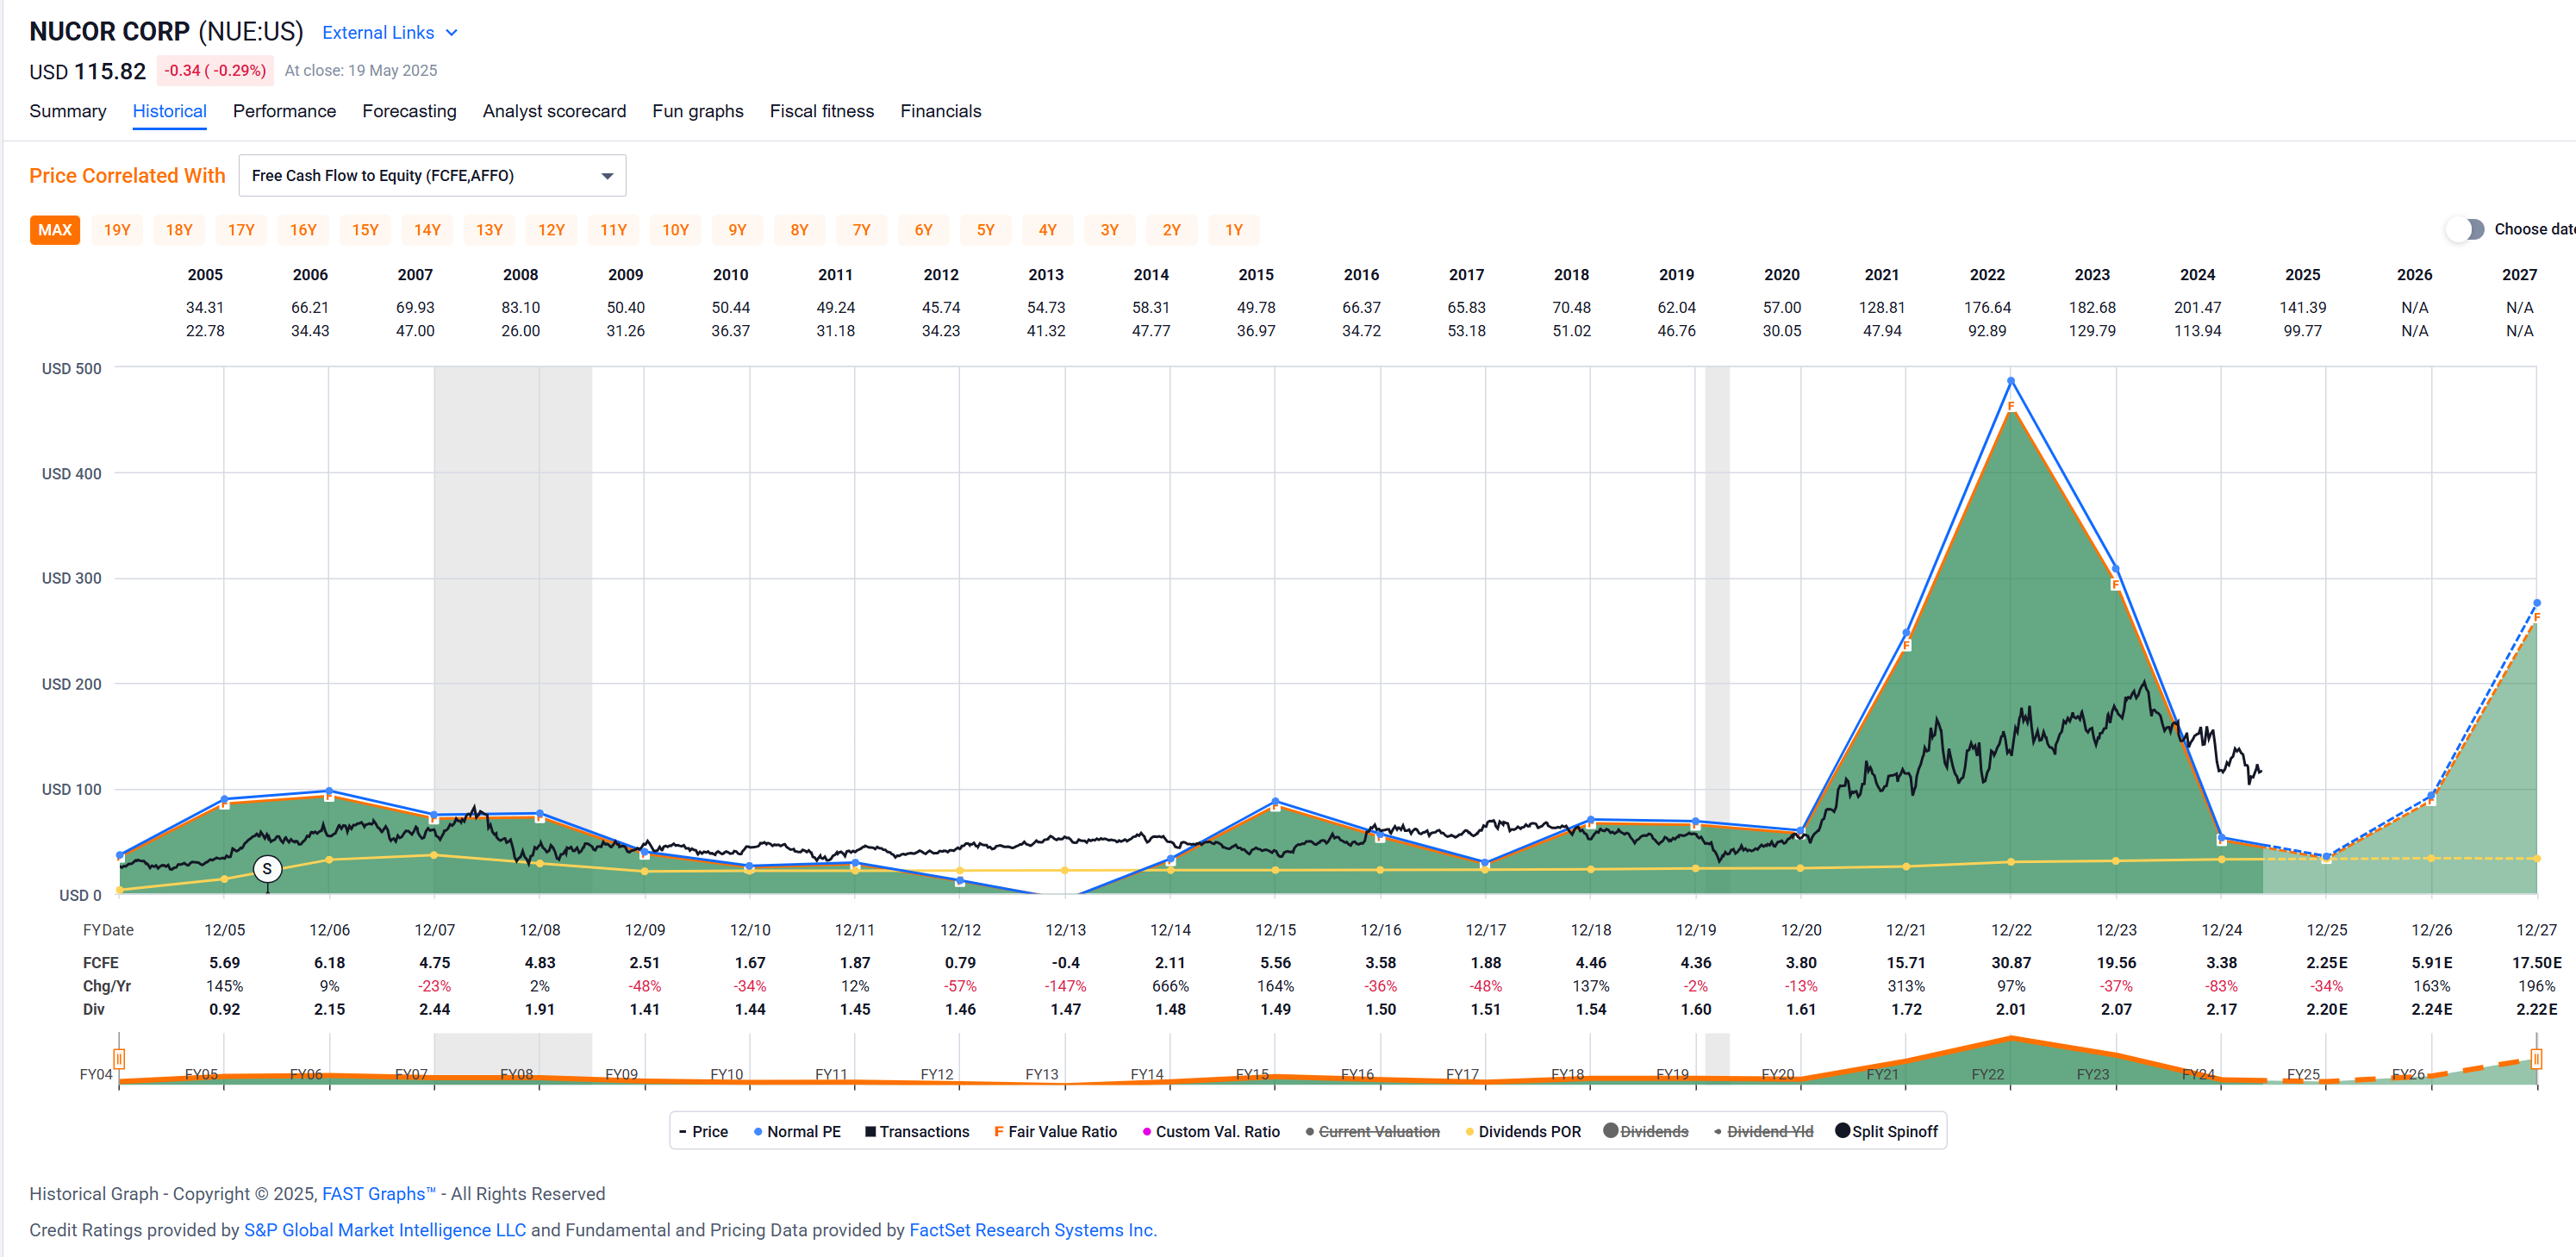Toggle Dividends POR legend item
Image resolution: width=2576 pixels, height=1257 pixels.
1523,1131
